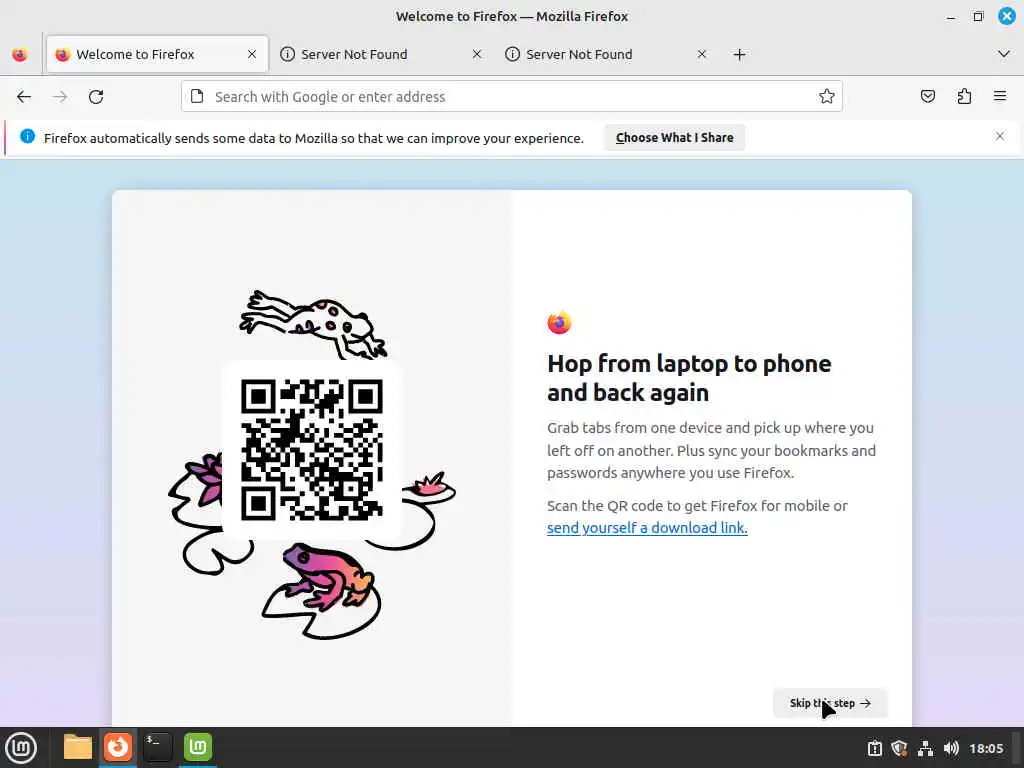Open the Linux Mint start menu
The height and width of the screenshot is (768, 1024).
[21, 748]
